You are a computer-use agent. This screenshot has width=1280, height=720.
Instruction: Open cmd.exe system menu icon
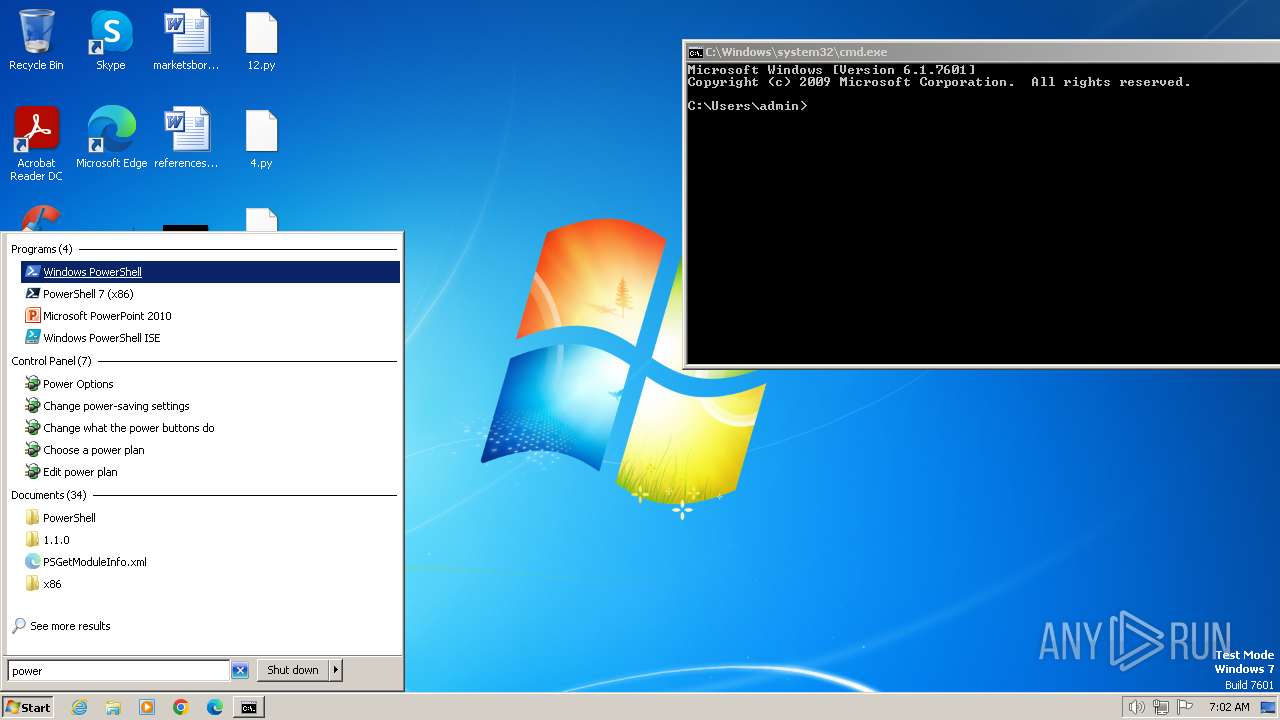point(695,52)
